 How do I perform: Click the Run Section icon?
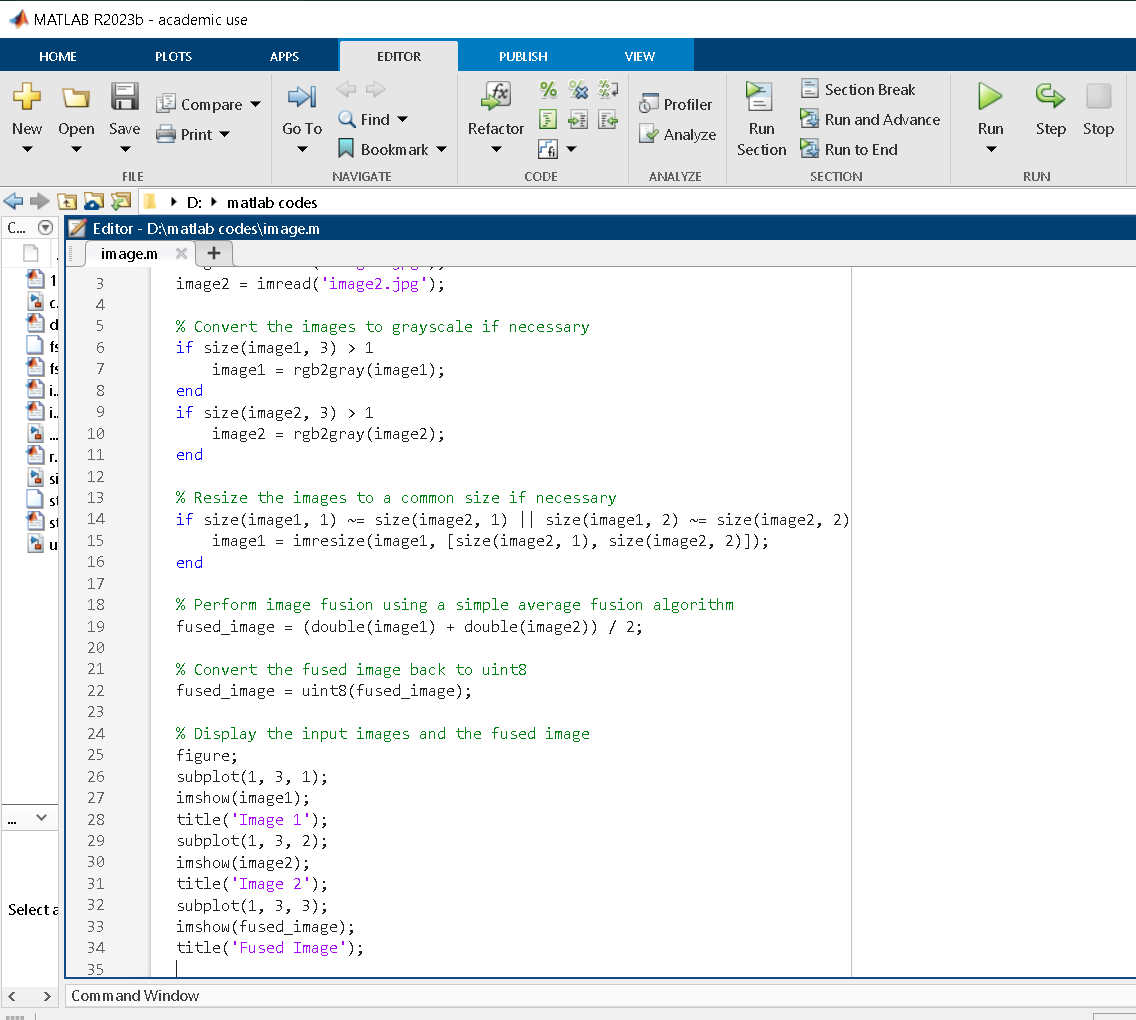(x=761, y=98)
